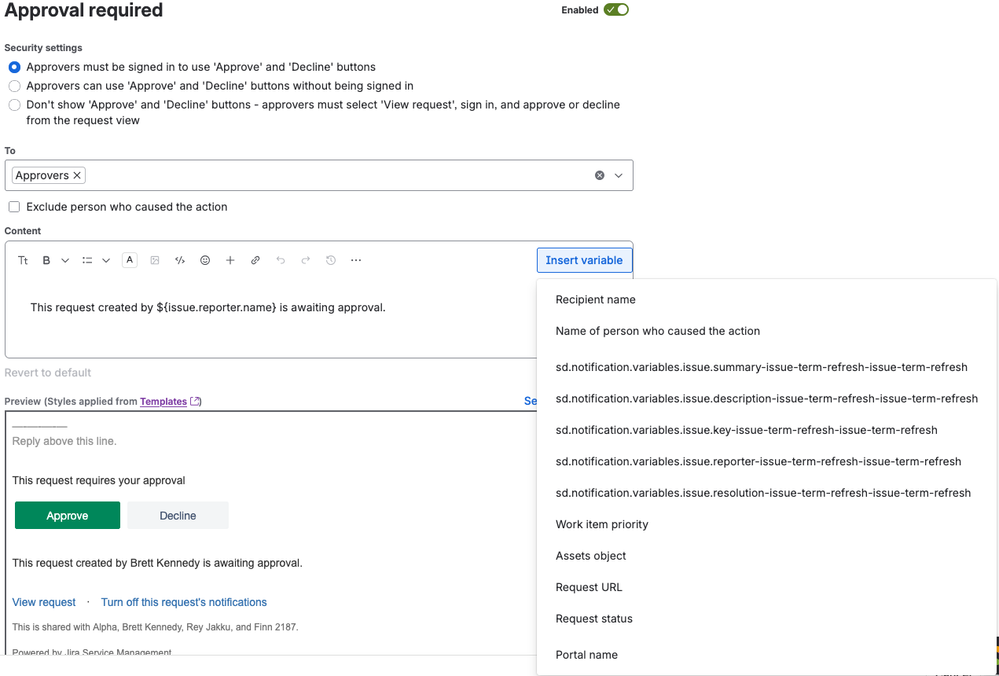999x676 pixels.
Task: Remove the Approvers chip from To field
Action: [x=77, y=174]
